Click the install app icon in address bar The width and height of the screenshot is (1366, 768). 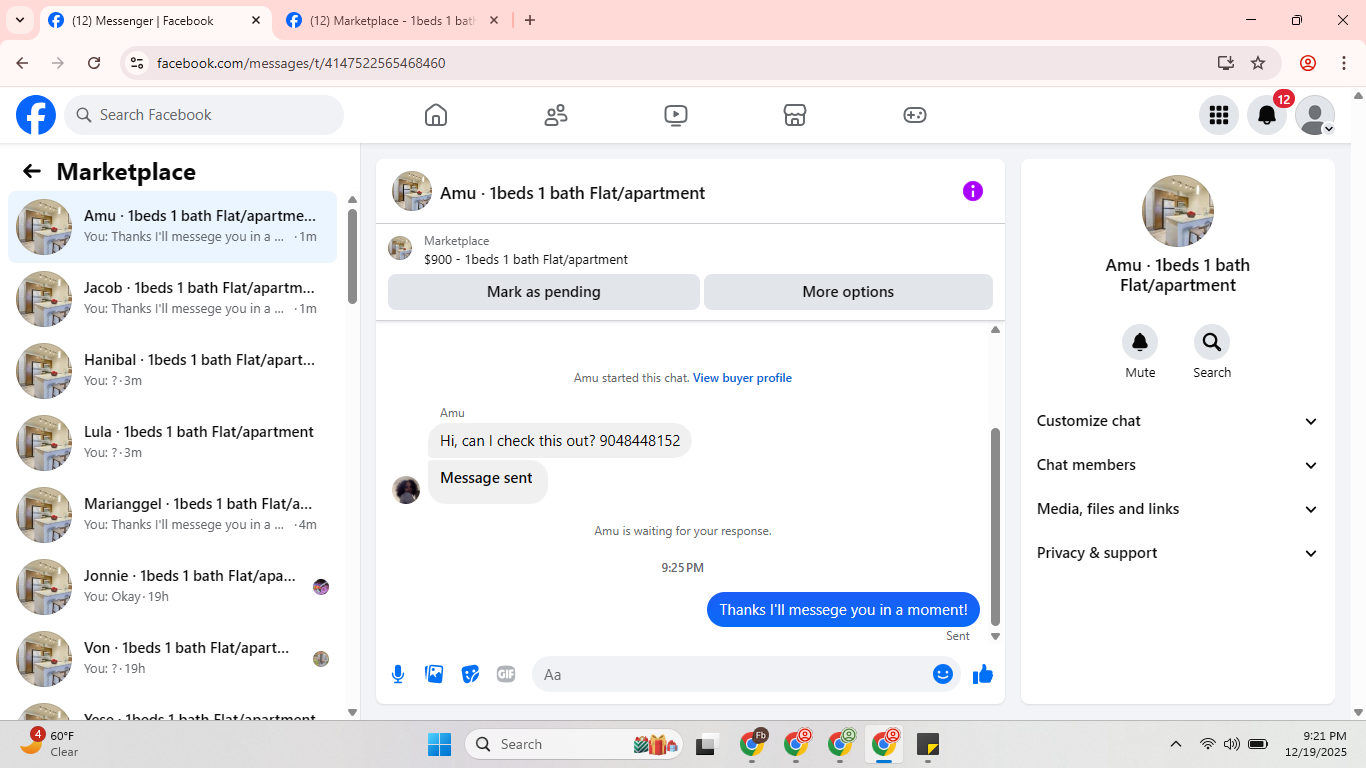1226,63
